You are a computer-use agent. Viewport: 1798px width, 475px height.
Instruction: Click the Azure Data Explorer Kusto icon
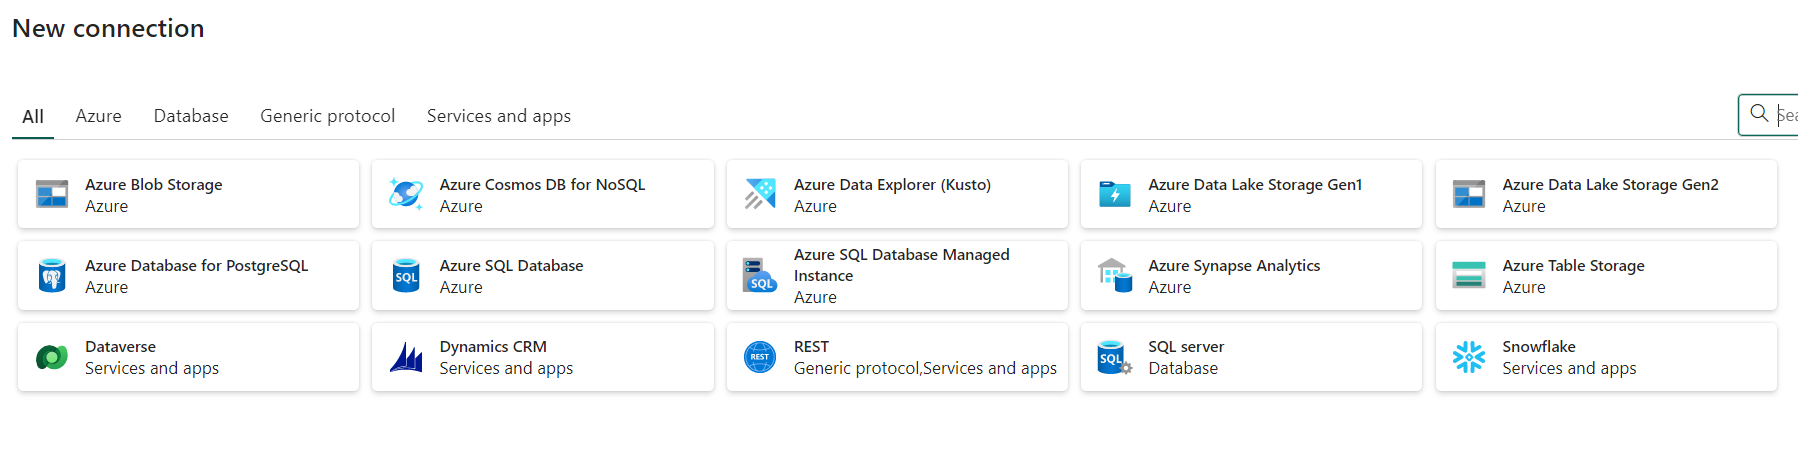pyautogui.click(x=760, y=194)
